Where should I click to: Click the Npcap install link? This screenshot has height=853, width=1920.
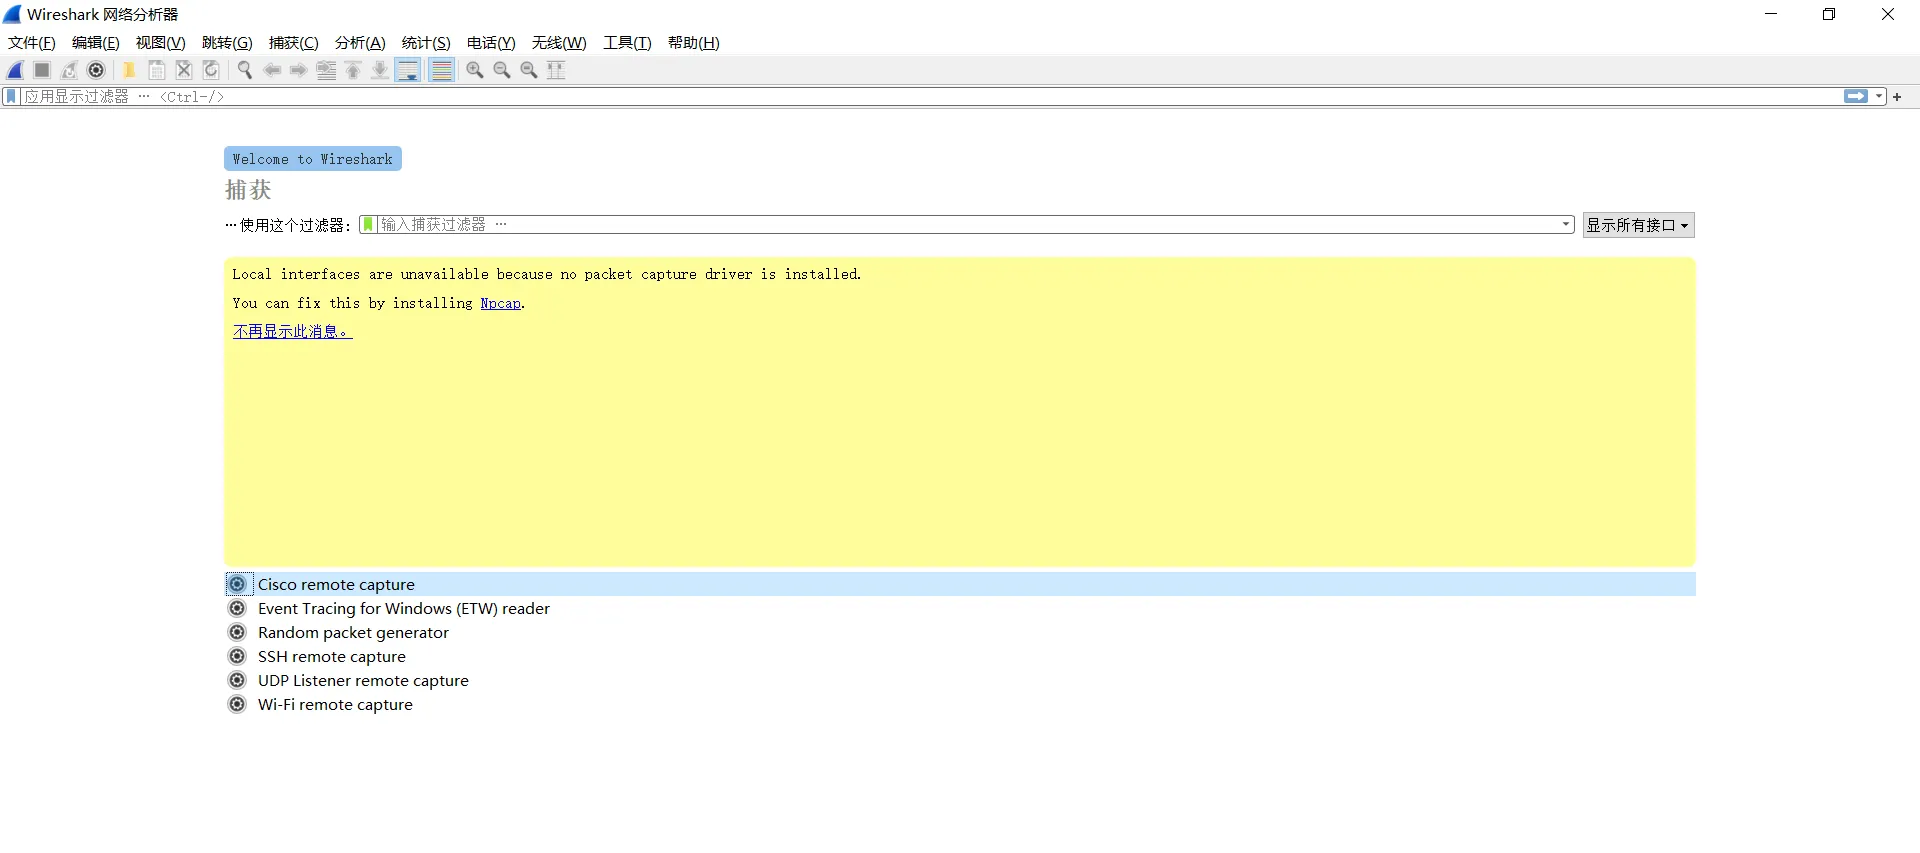coord(501,303)
